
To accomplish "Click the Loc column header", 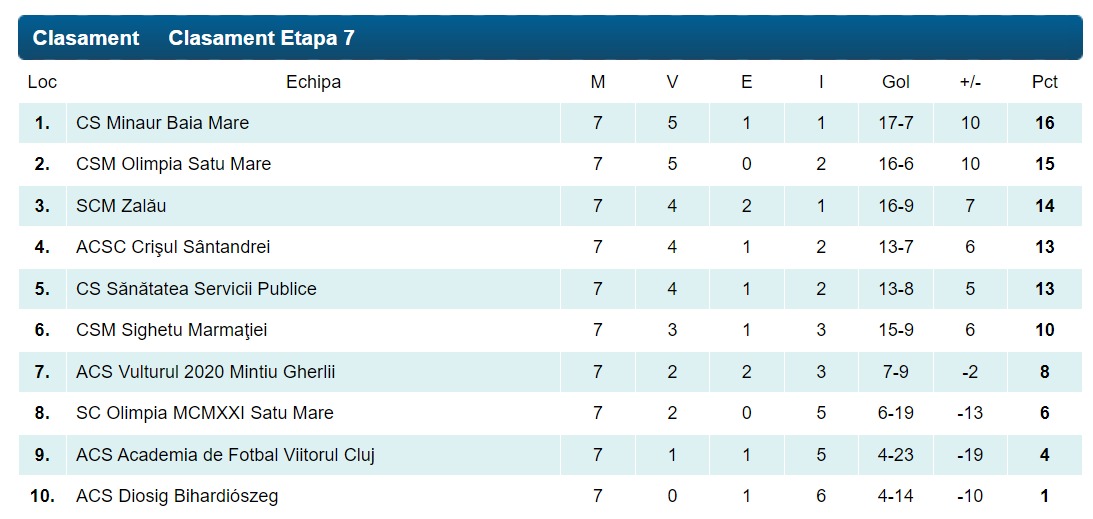I will point(42,82).
